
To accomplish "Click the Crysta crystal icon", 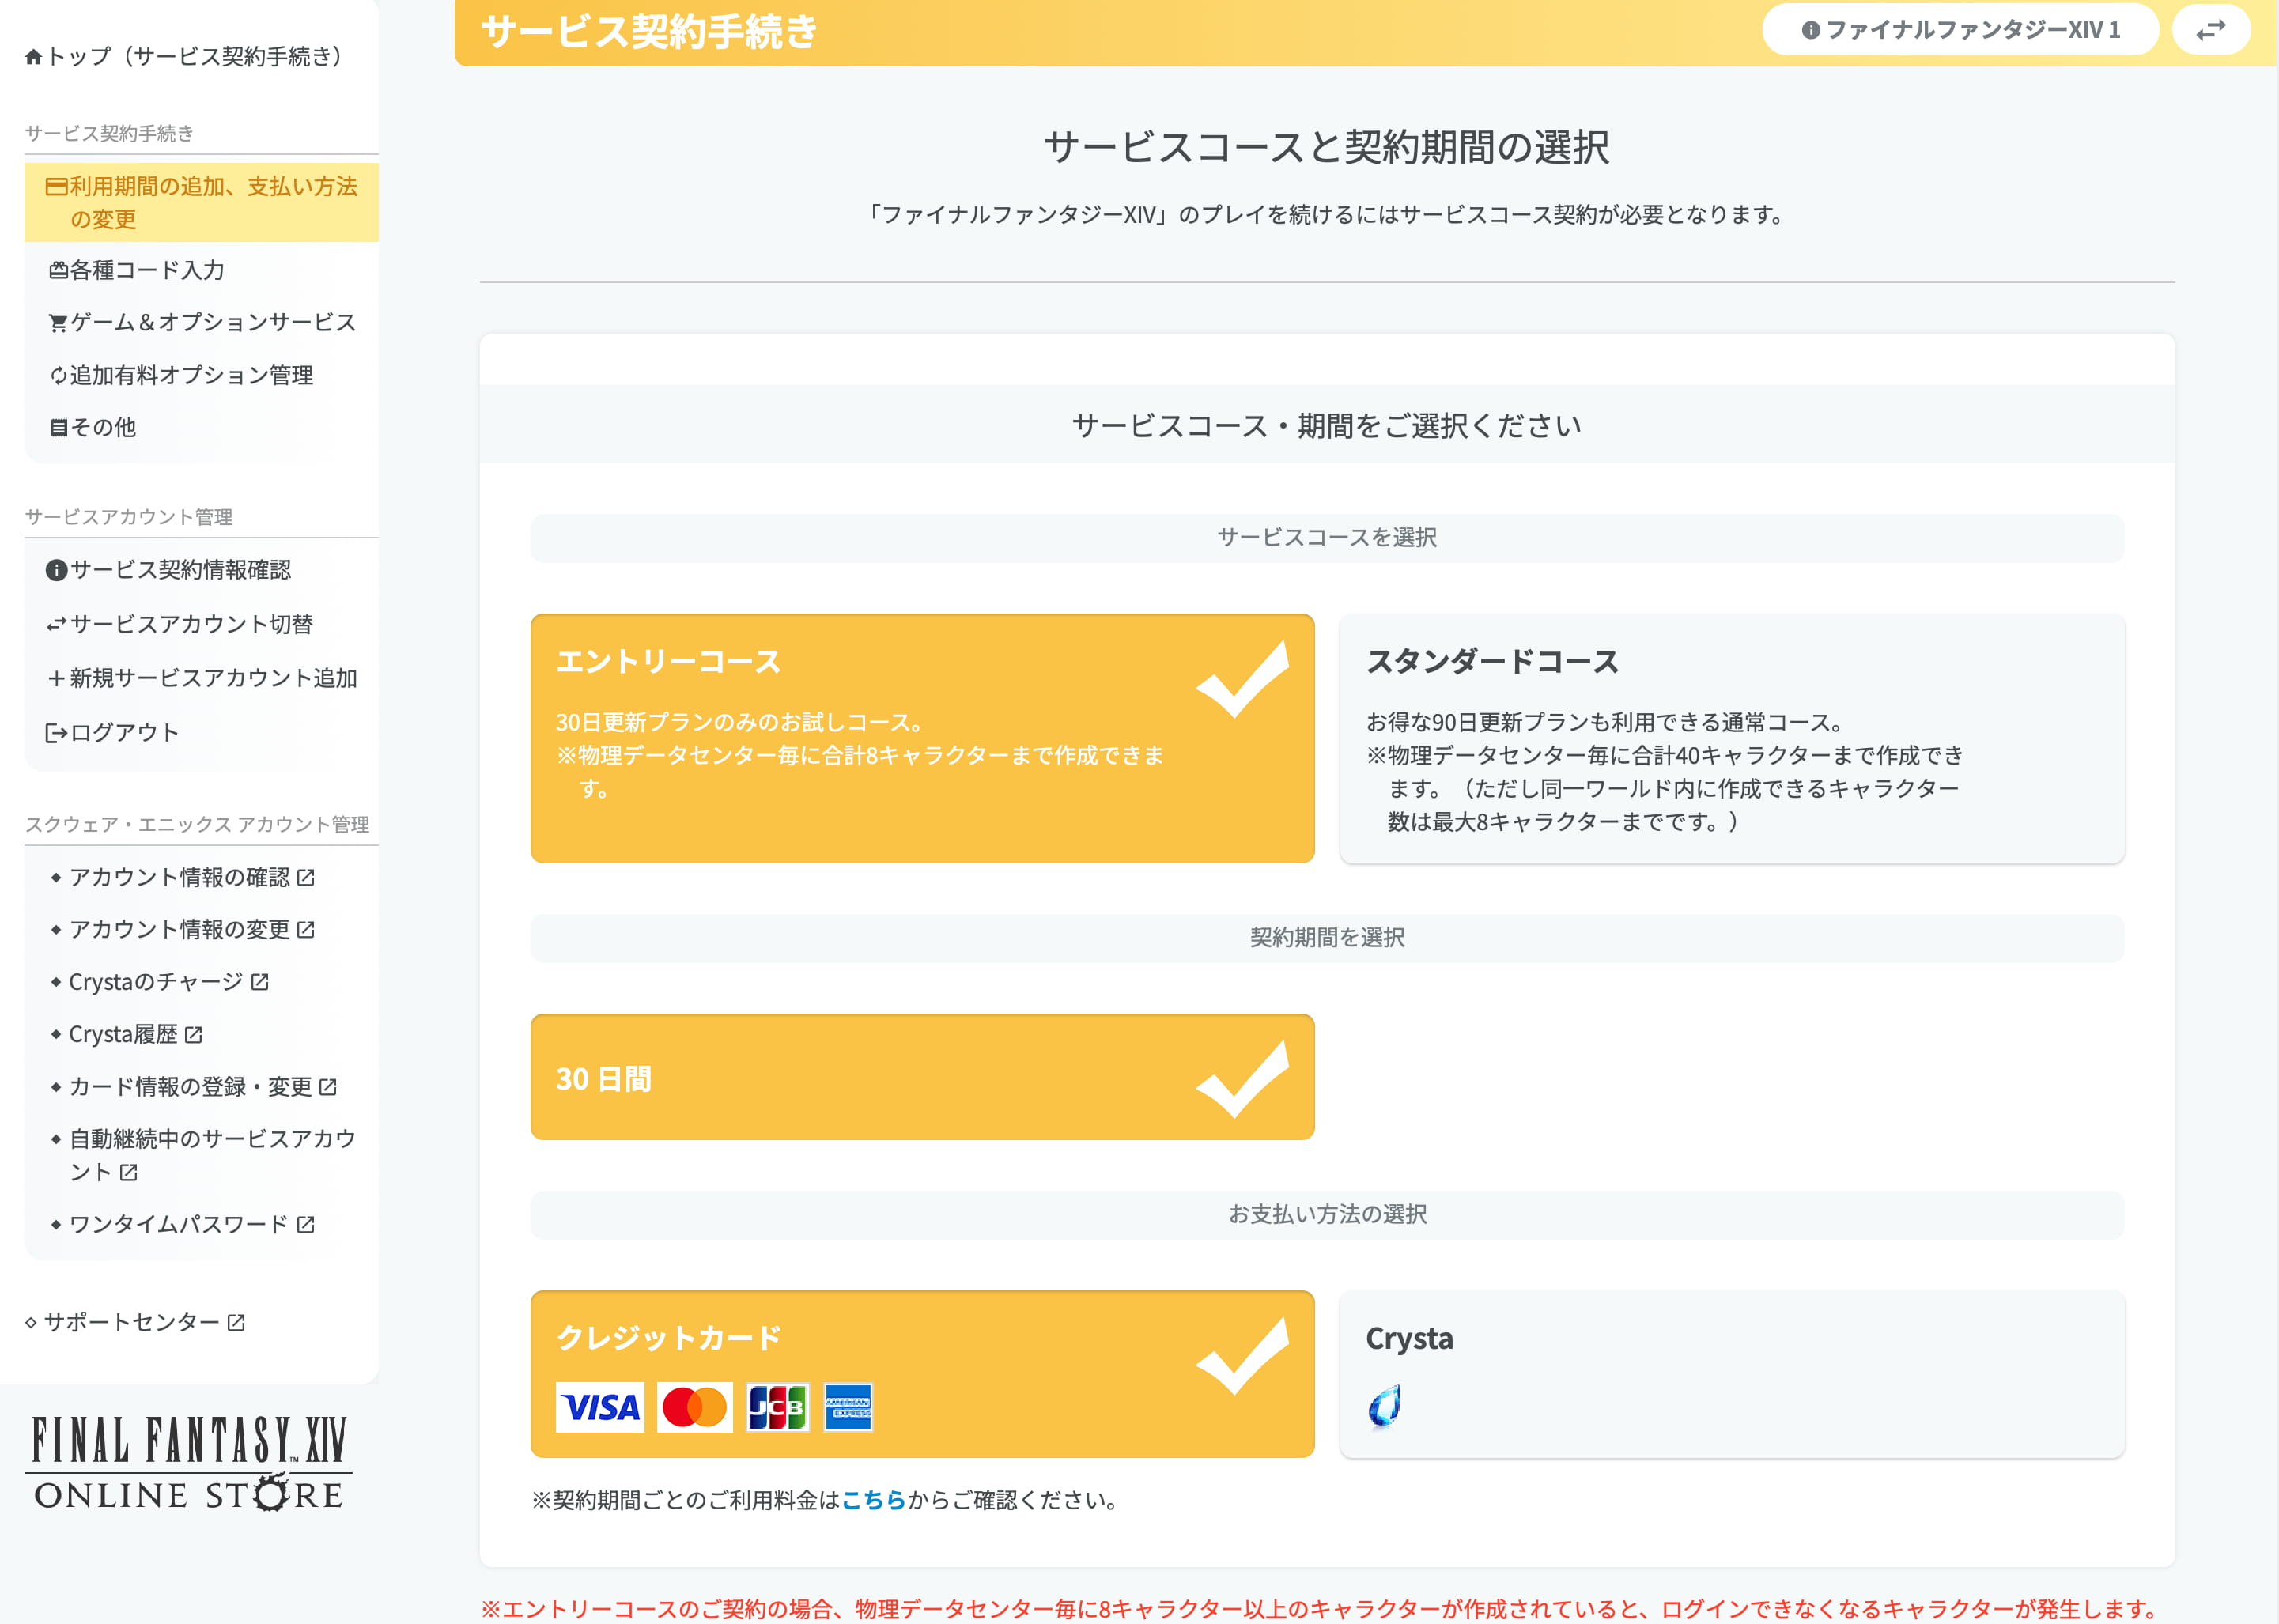I will pos(1385,1407).
